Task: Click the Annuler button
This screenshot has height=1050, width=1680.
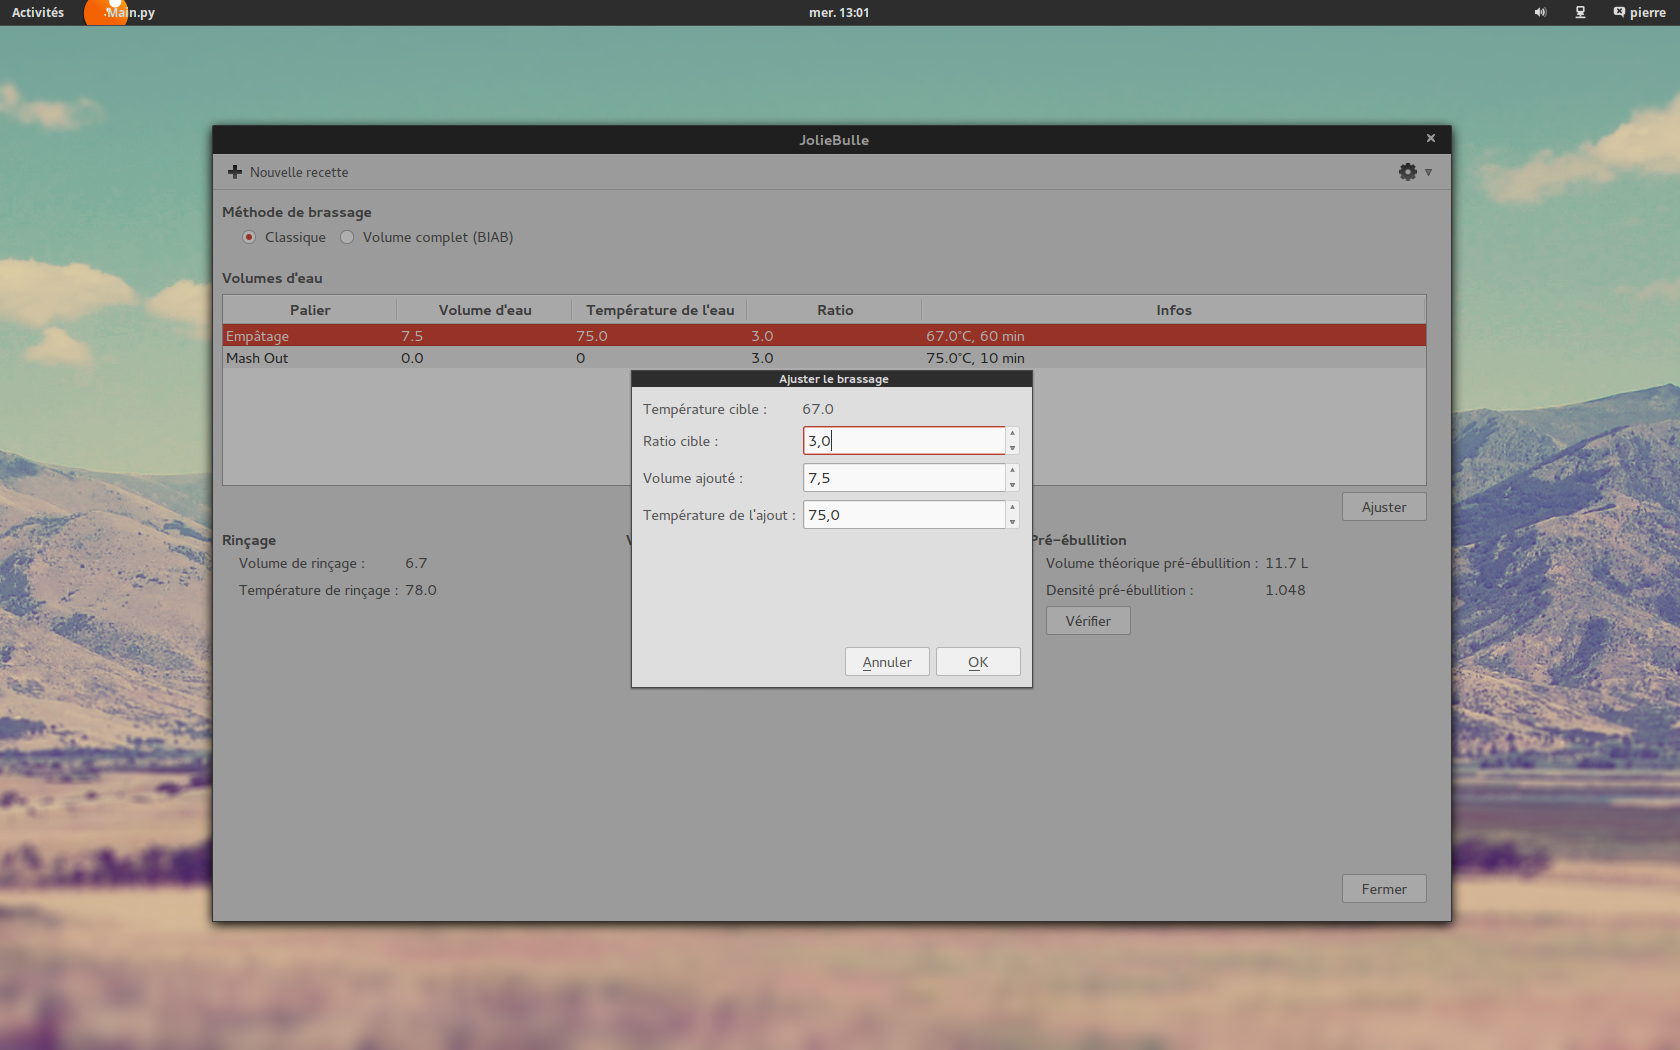Action: 886,662
